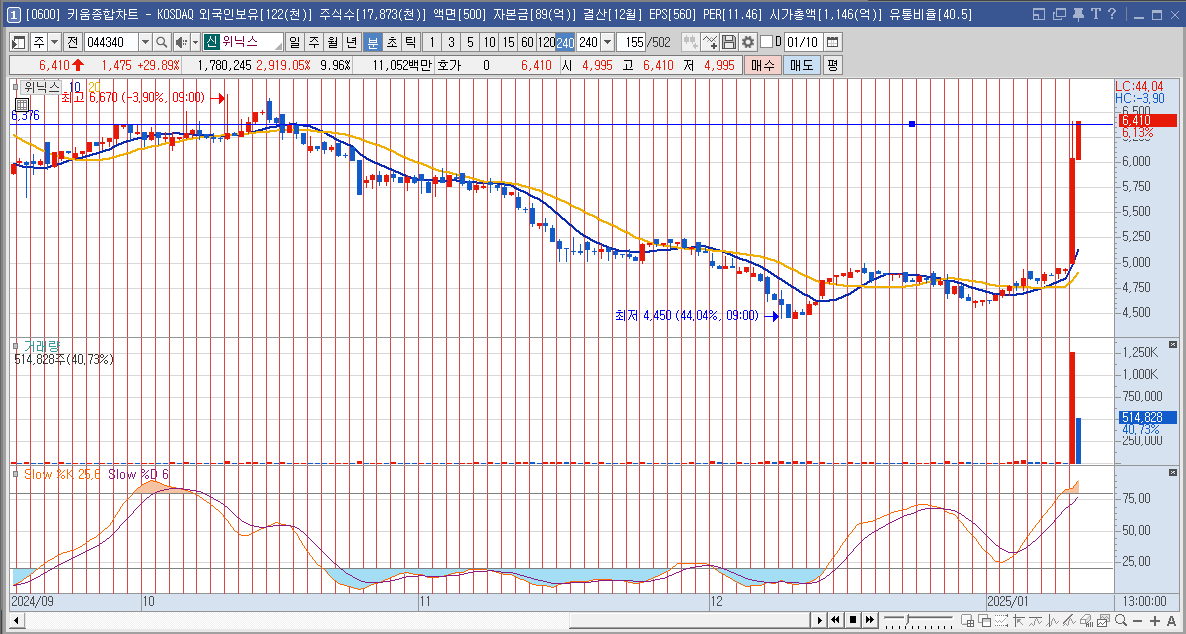Click the date field 01/10
The width and height of the screenshot is (1186, 634).
click(x=802, y=42)
